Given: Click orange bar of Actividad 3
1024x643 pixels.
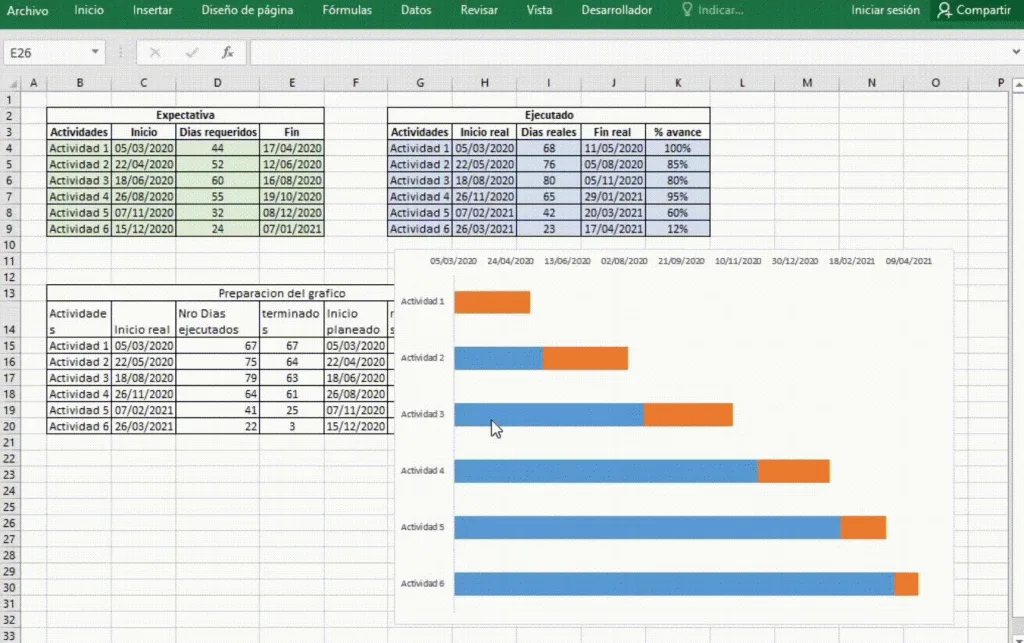Looking at the screenshot, I should 688,415.
